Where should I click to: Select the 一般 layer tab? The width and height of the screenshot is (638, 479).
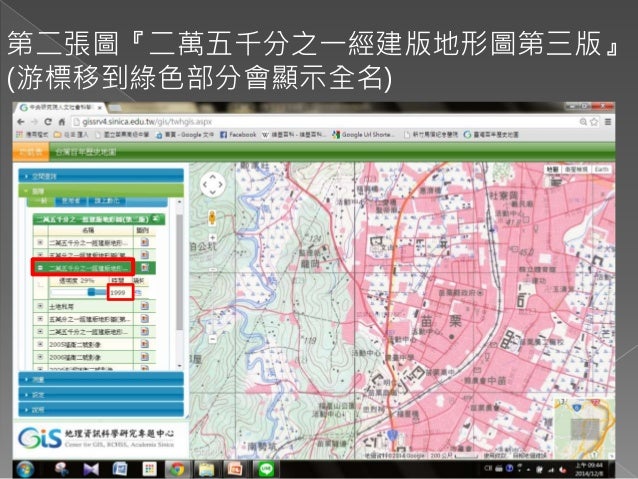41,201
